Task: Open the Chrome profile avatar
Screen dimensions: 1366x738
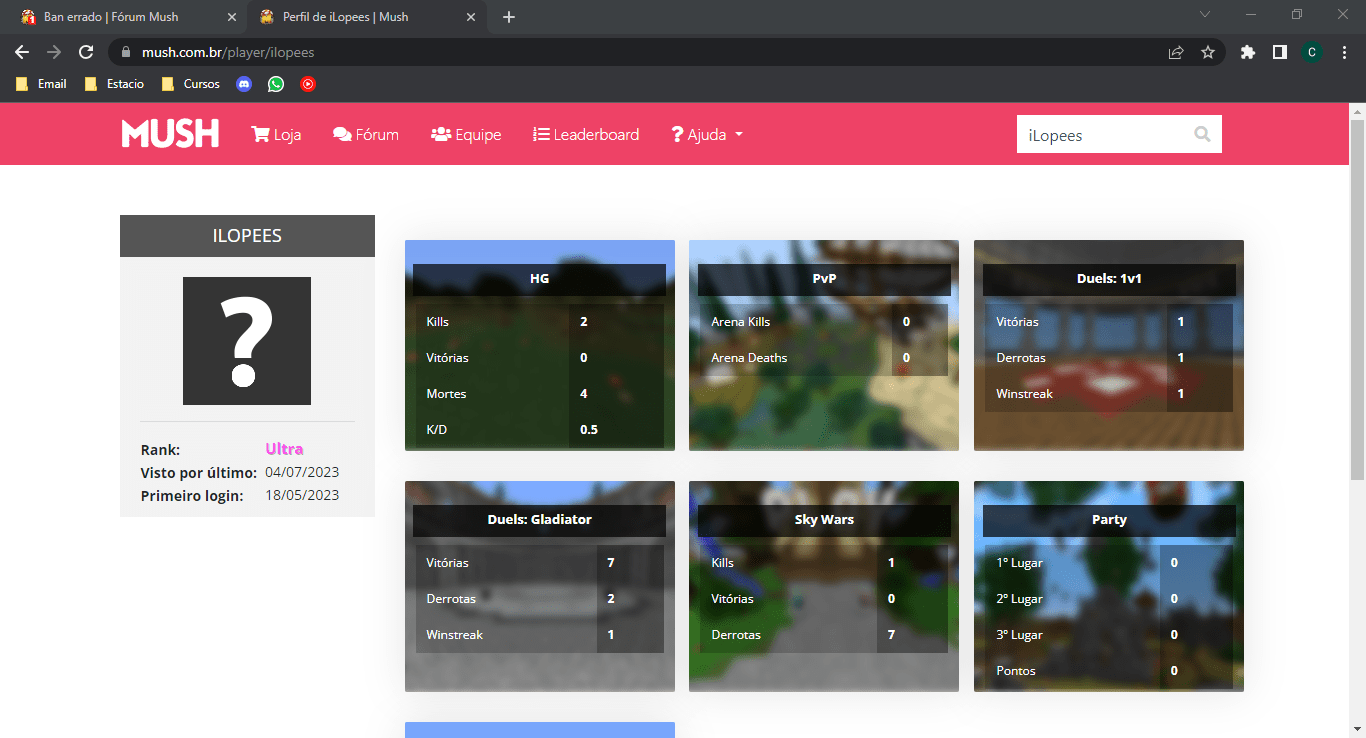Action: [x=1312, y=52]
